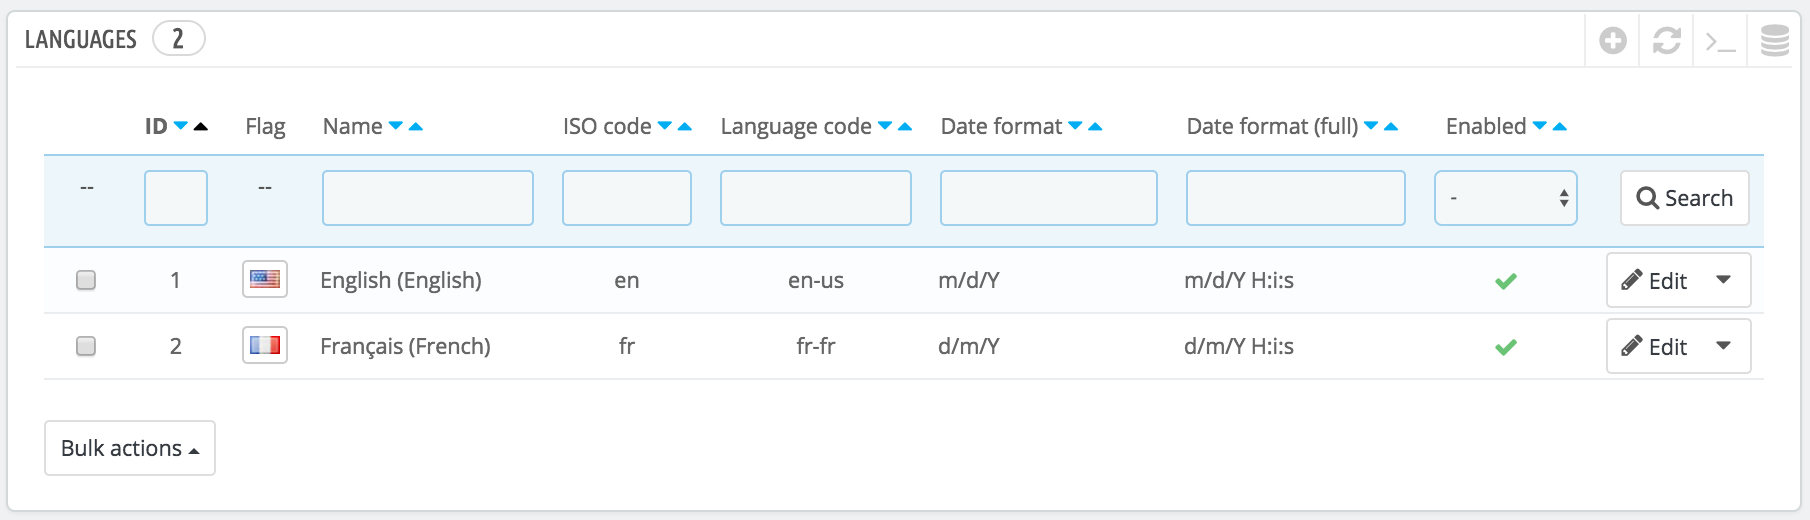Open the Bulk actions menu
Viewport: 1810px width, 520px height.
click(x=130, y=448)
